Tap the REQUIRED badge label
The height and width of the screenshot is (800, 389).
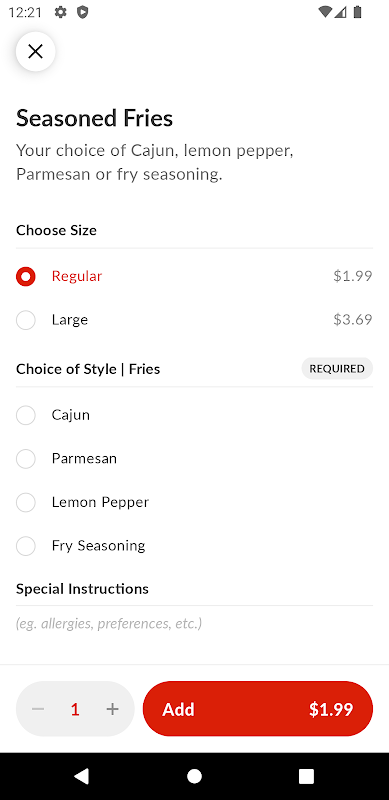pos(337,368)
